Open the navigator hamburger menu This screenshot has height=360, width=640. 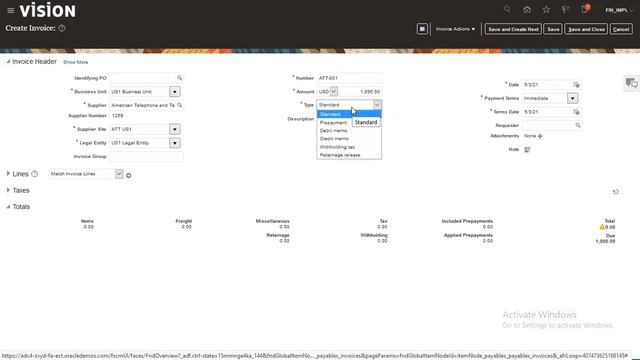(11, 11)
